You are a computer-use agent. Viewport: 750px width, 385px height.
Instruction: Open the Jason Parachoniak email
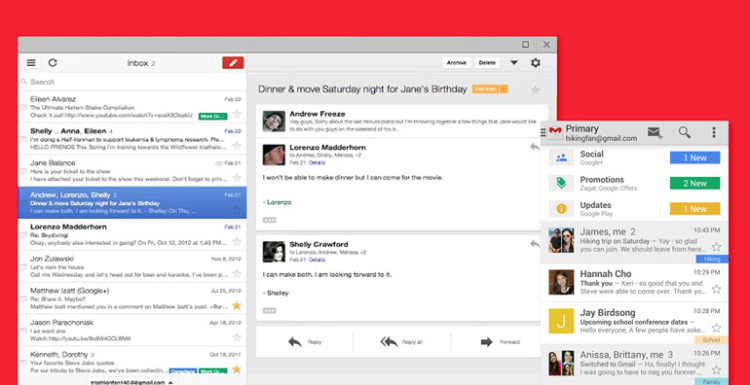pyautogui.click(x=132, y=330)
